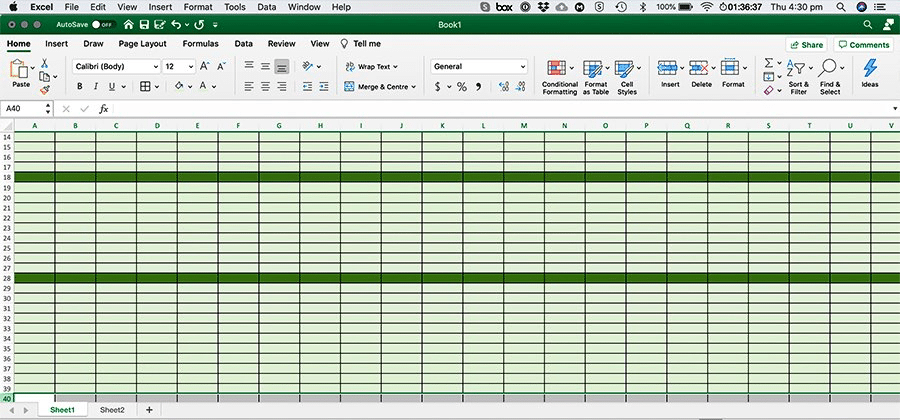Click Find & Select
The image size is (900, 420).
(830, 76)
